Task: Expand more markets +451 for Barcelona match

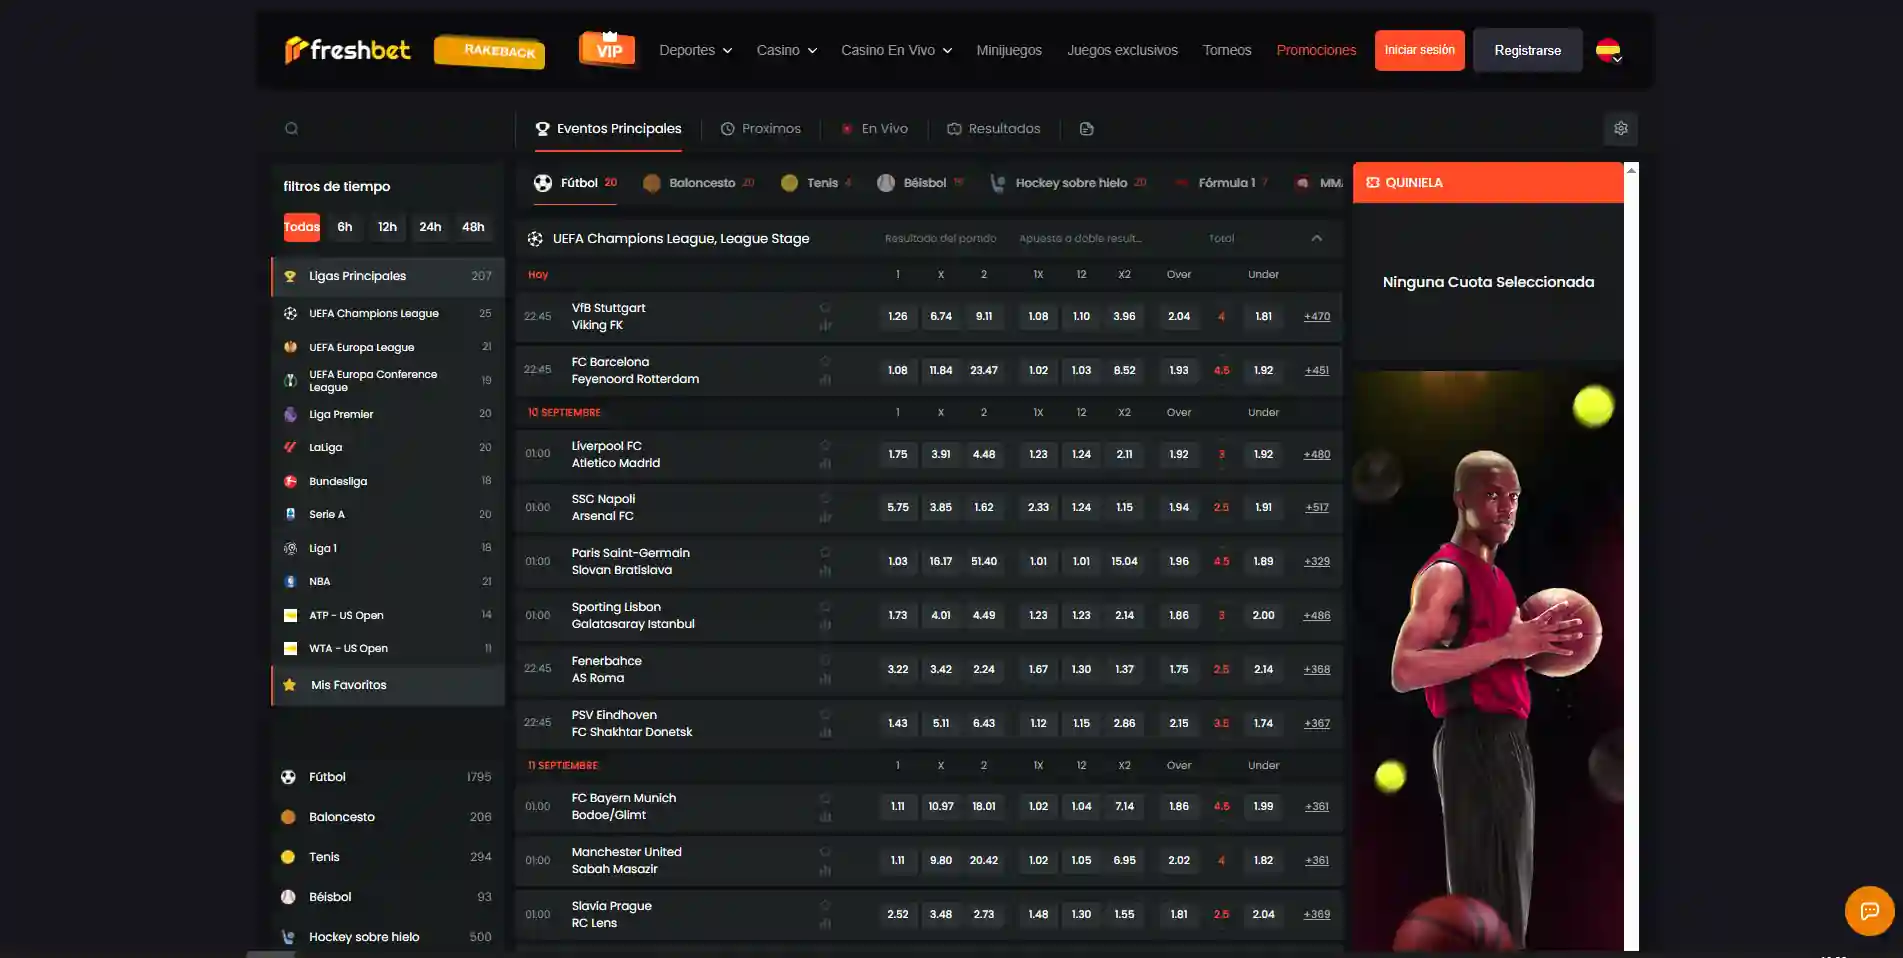Action: pos(1317,370)
